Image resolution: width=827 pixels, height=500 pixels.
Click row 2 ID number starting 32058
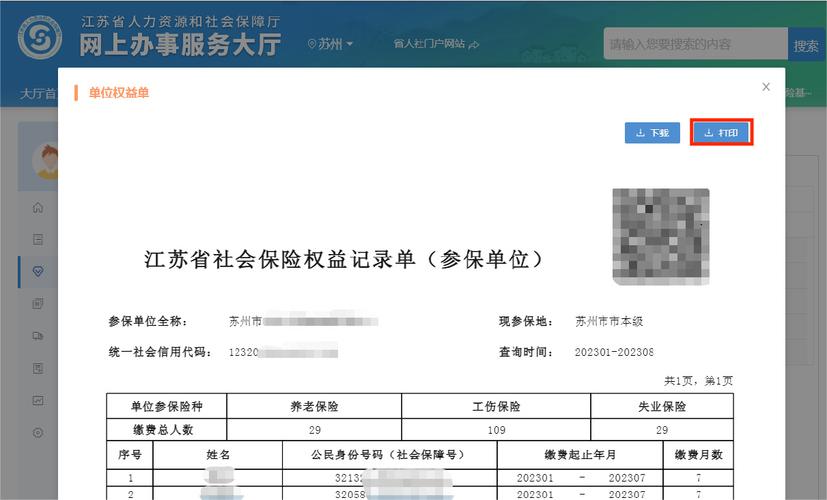coord(390,494)
